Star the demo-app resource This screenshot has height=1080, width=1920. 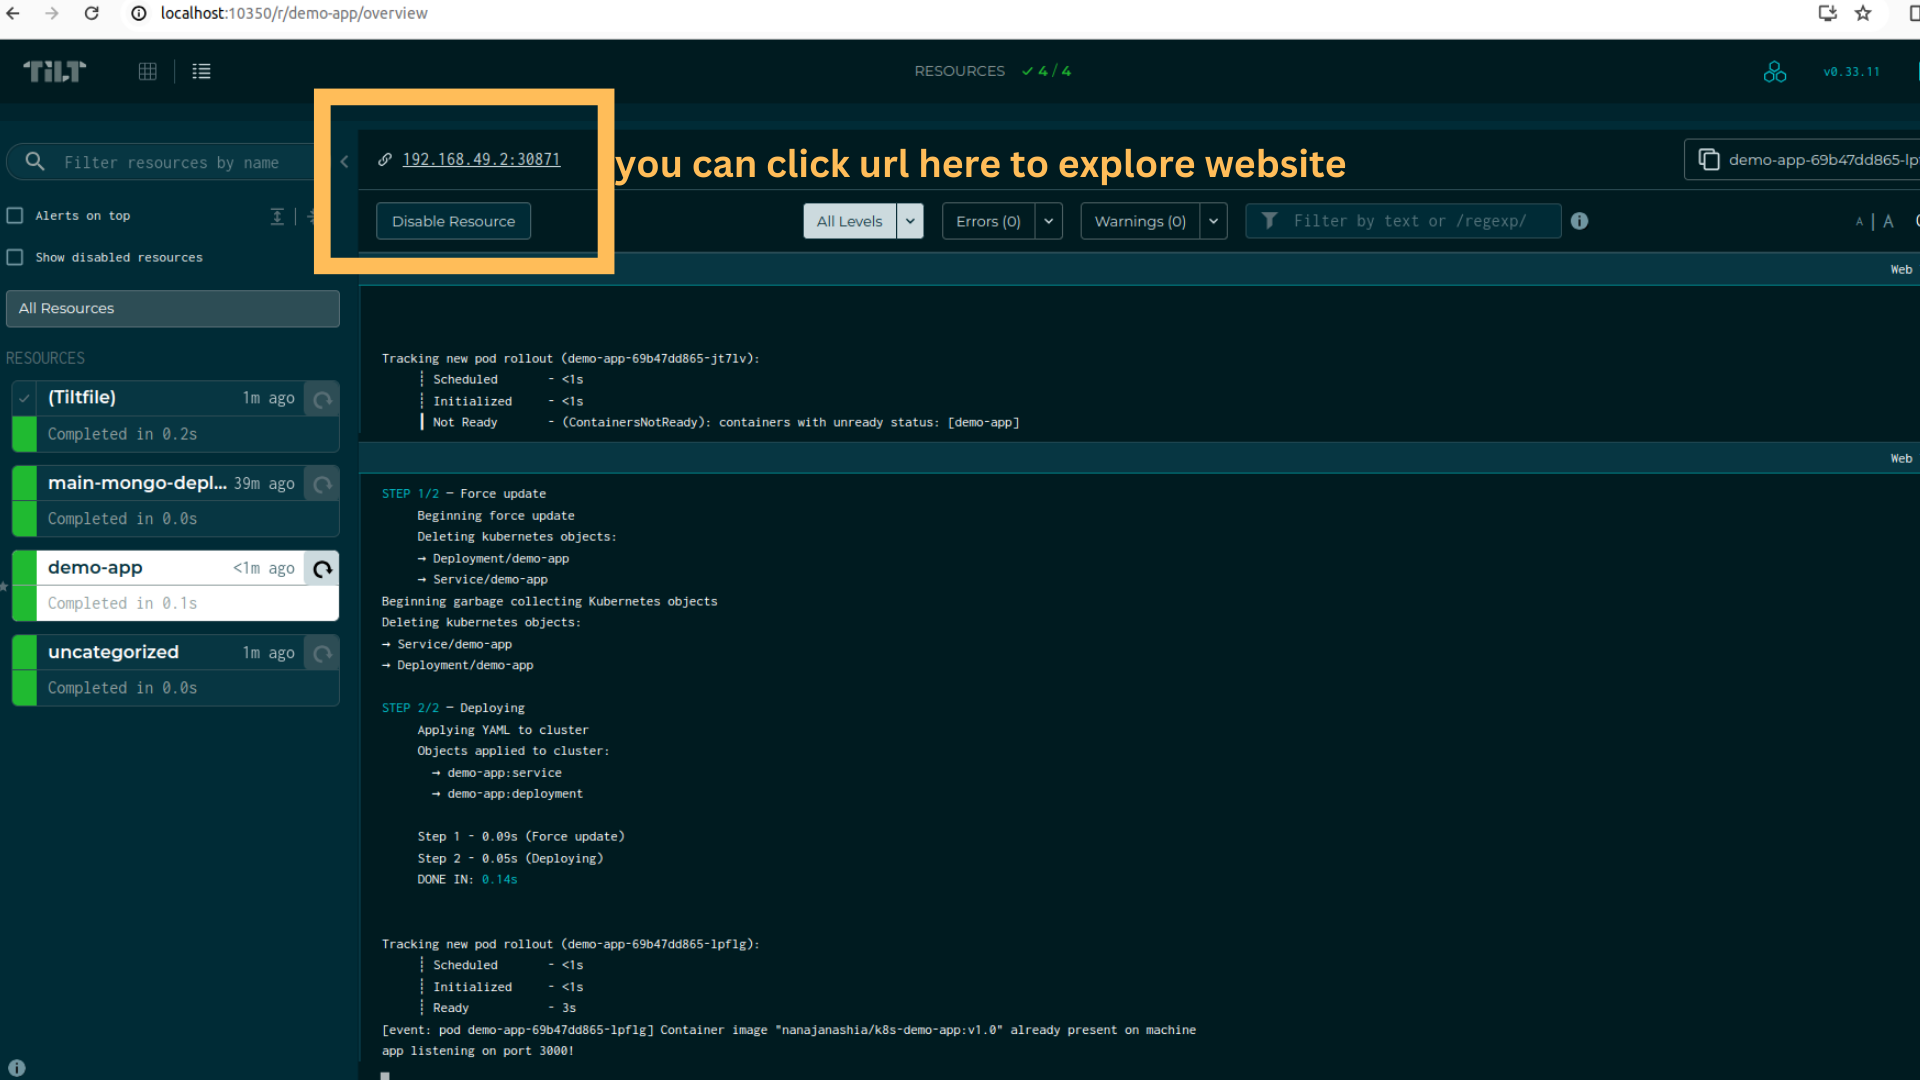click(x=4, y=588)
